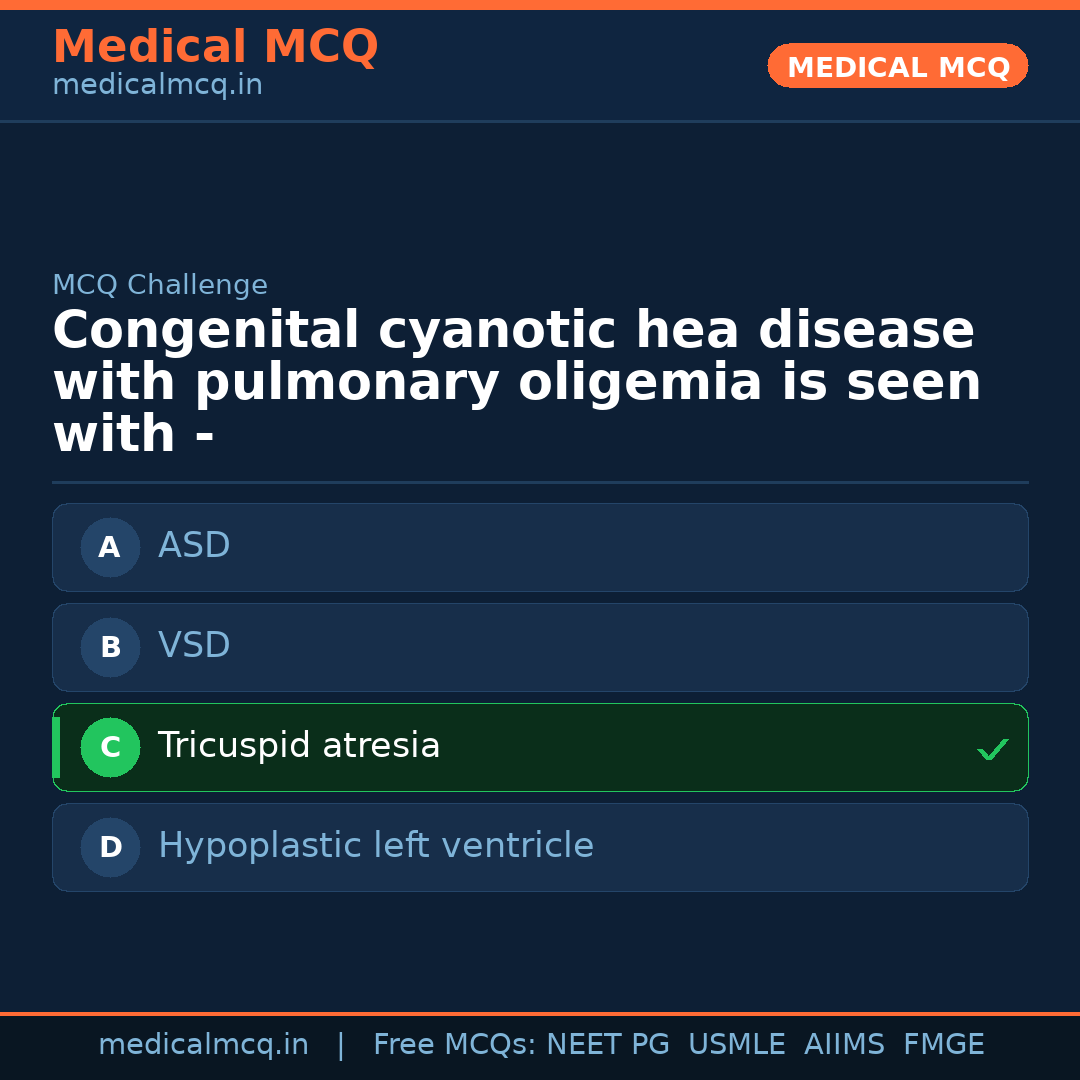Click USMLE in the footer
The width and height of the screenshot is (1080, 1080).
[736, 1045]
